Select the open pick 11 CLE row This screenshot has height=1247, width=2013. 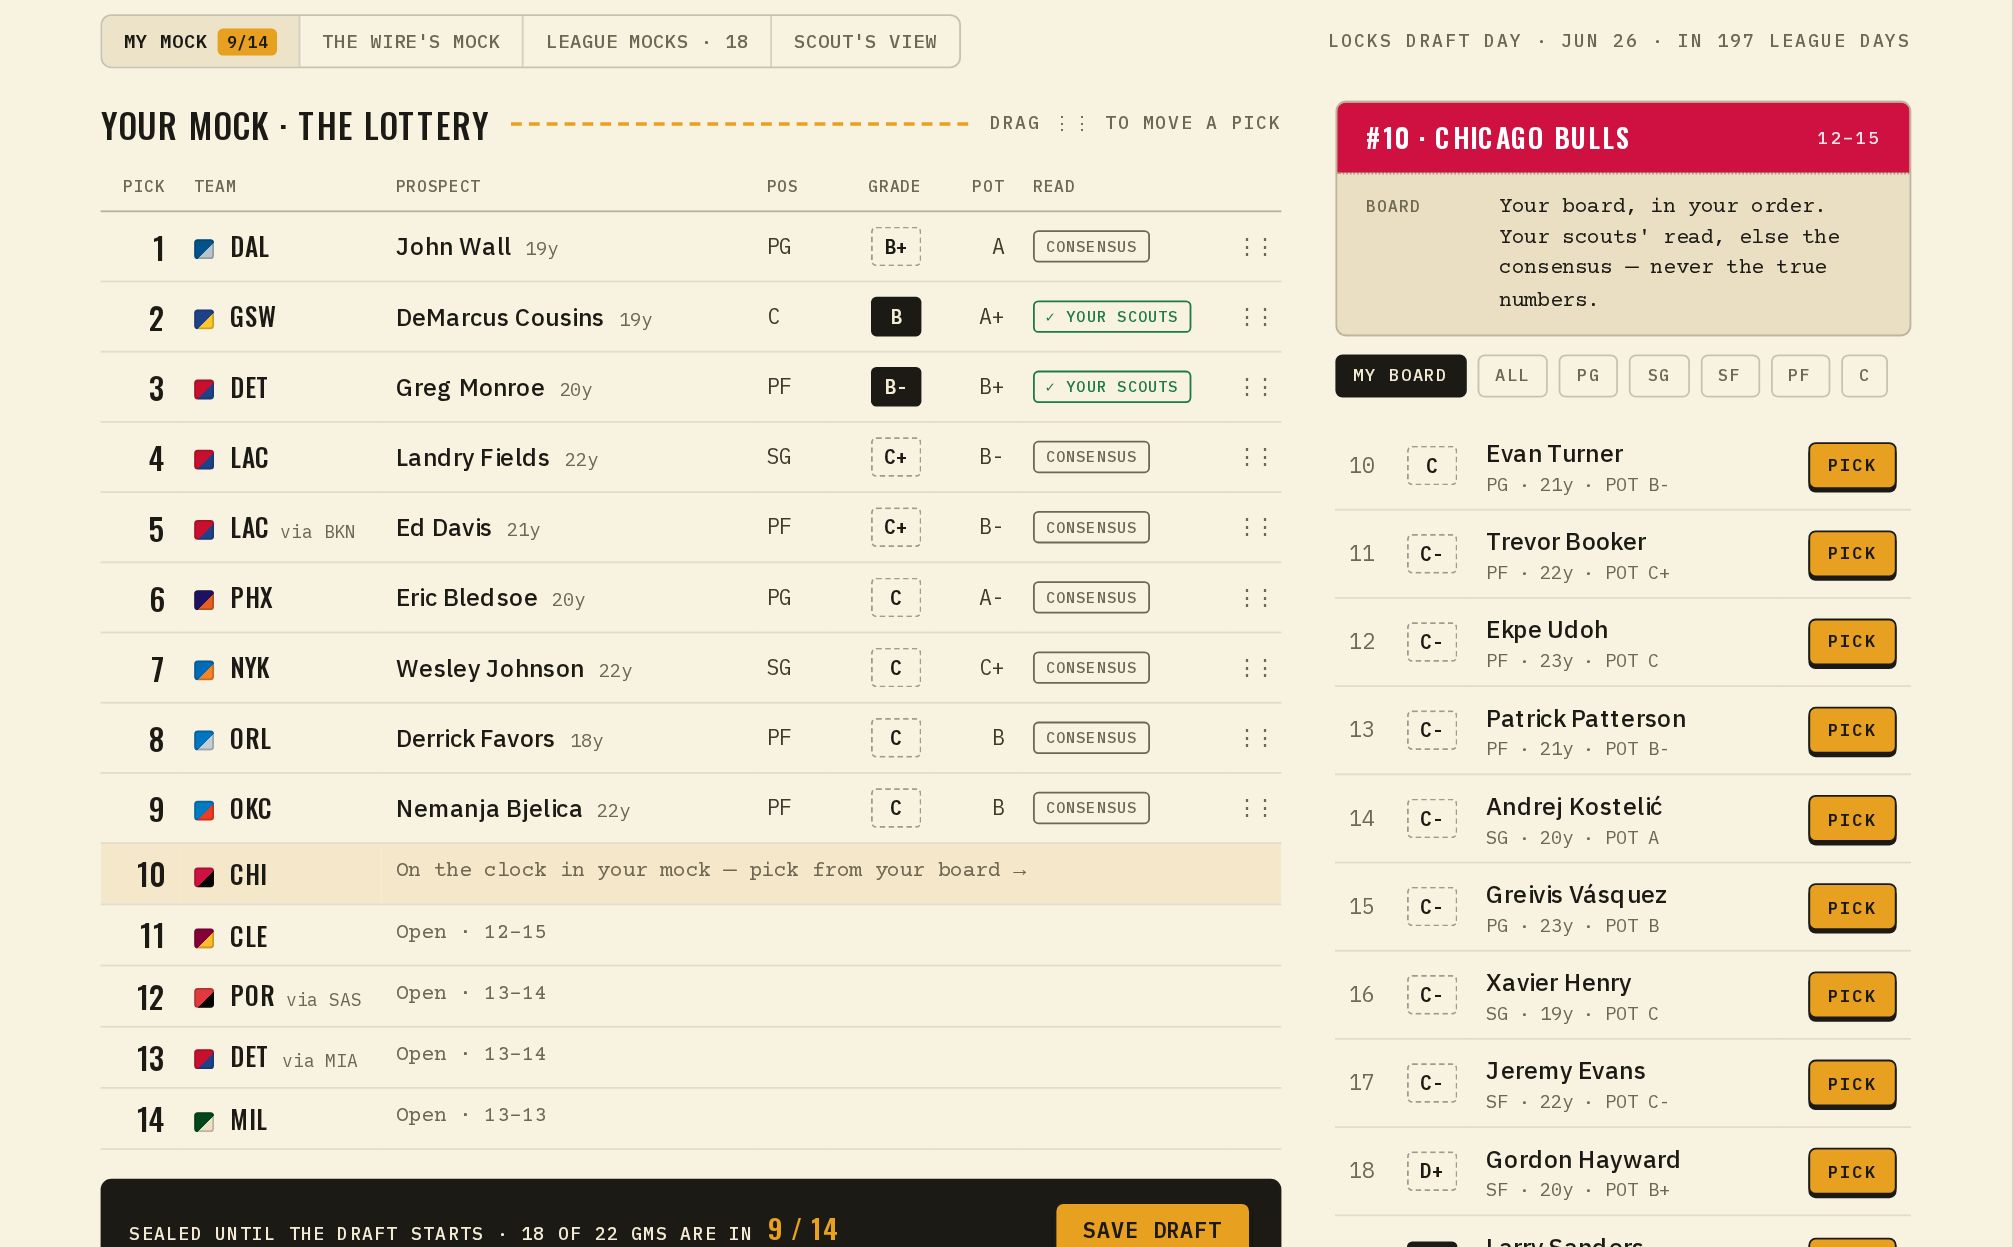click(691, 935)
